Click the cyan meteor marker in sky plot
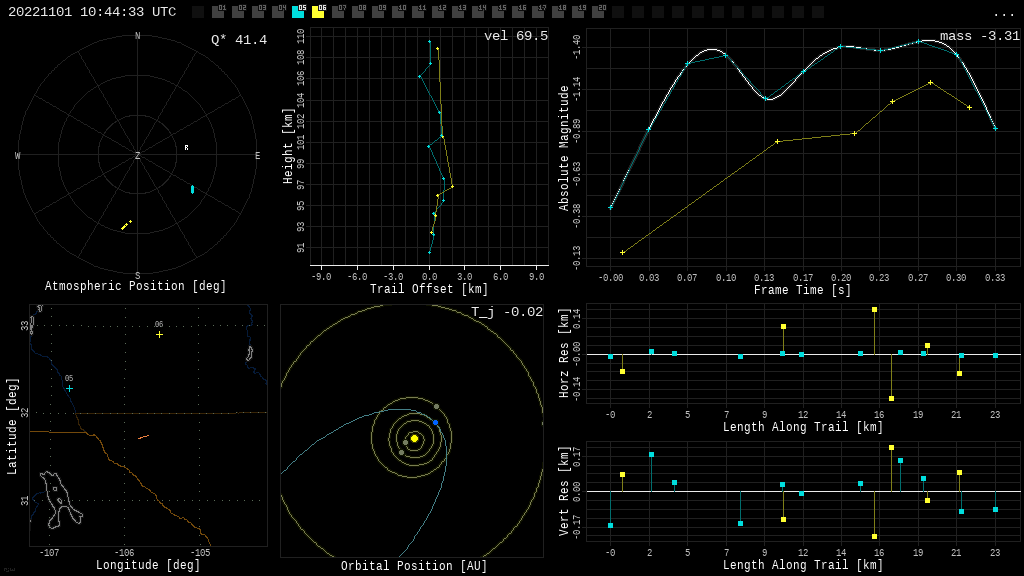Image resolution: width=1024 pixels, height=576 pixels. [192, 189]
